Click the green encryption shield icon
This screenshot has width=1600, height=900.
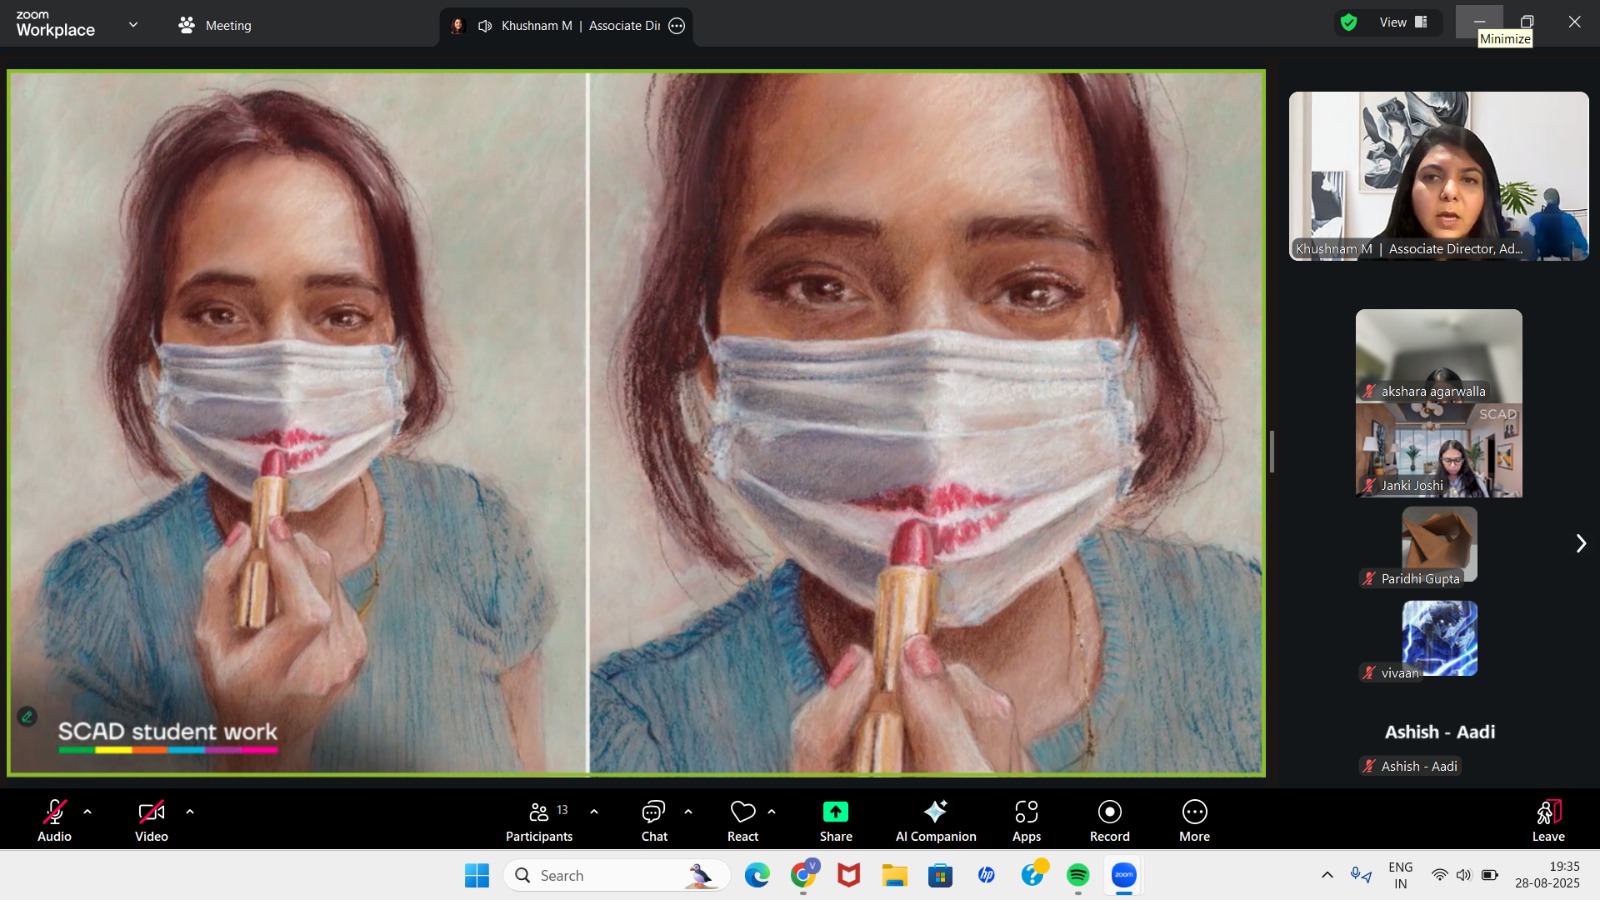(1349, 23)
